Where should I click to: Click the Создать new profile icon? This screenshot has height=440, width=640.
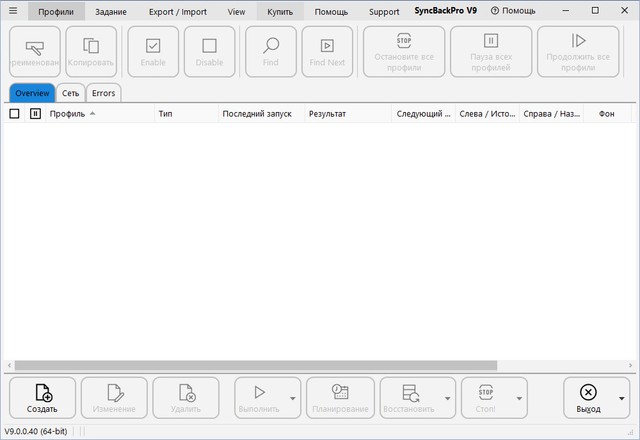42,392
